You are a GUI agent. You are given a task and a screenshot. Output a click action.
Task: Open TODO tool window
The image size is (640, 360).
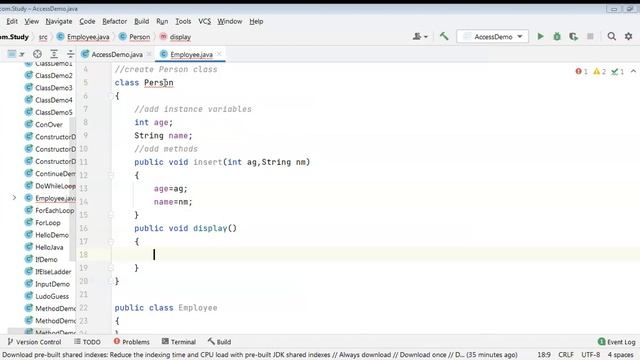pyautogui.click(x=87, y=342)
